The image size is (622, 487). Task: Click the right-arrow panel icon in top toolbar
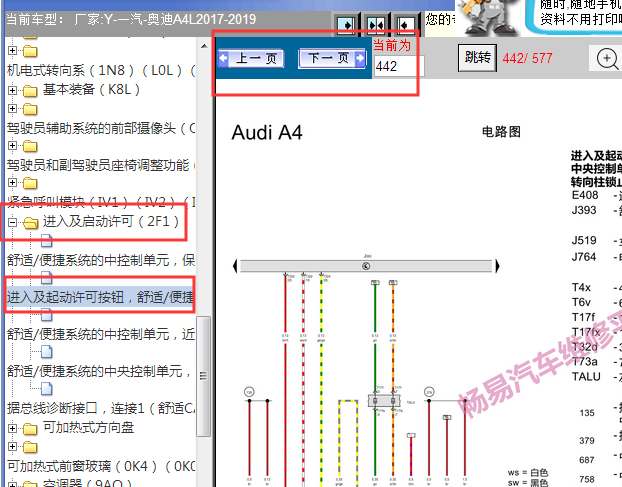pos(346,25)
